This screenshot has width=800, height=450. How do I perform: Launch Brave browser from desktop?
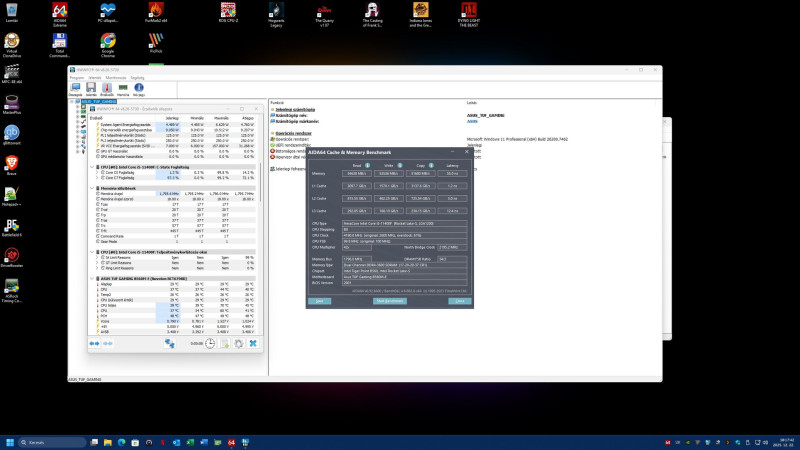coord(12,166)
